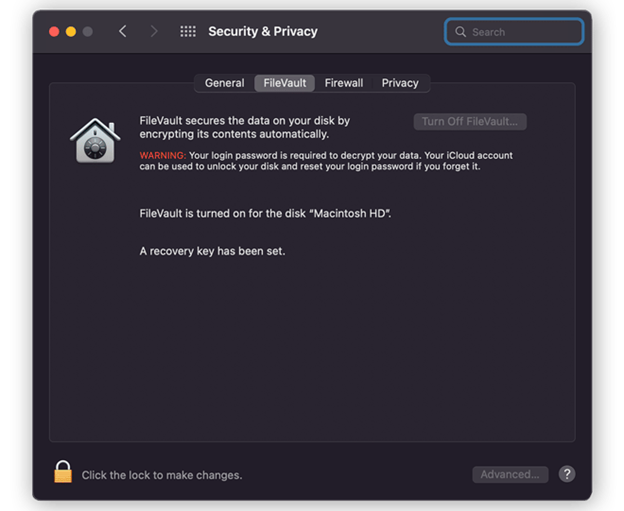Go back with the left chevron
This screenshot has height=511, width=624.
pos(122,31)
